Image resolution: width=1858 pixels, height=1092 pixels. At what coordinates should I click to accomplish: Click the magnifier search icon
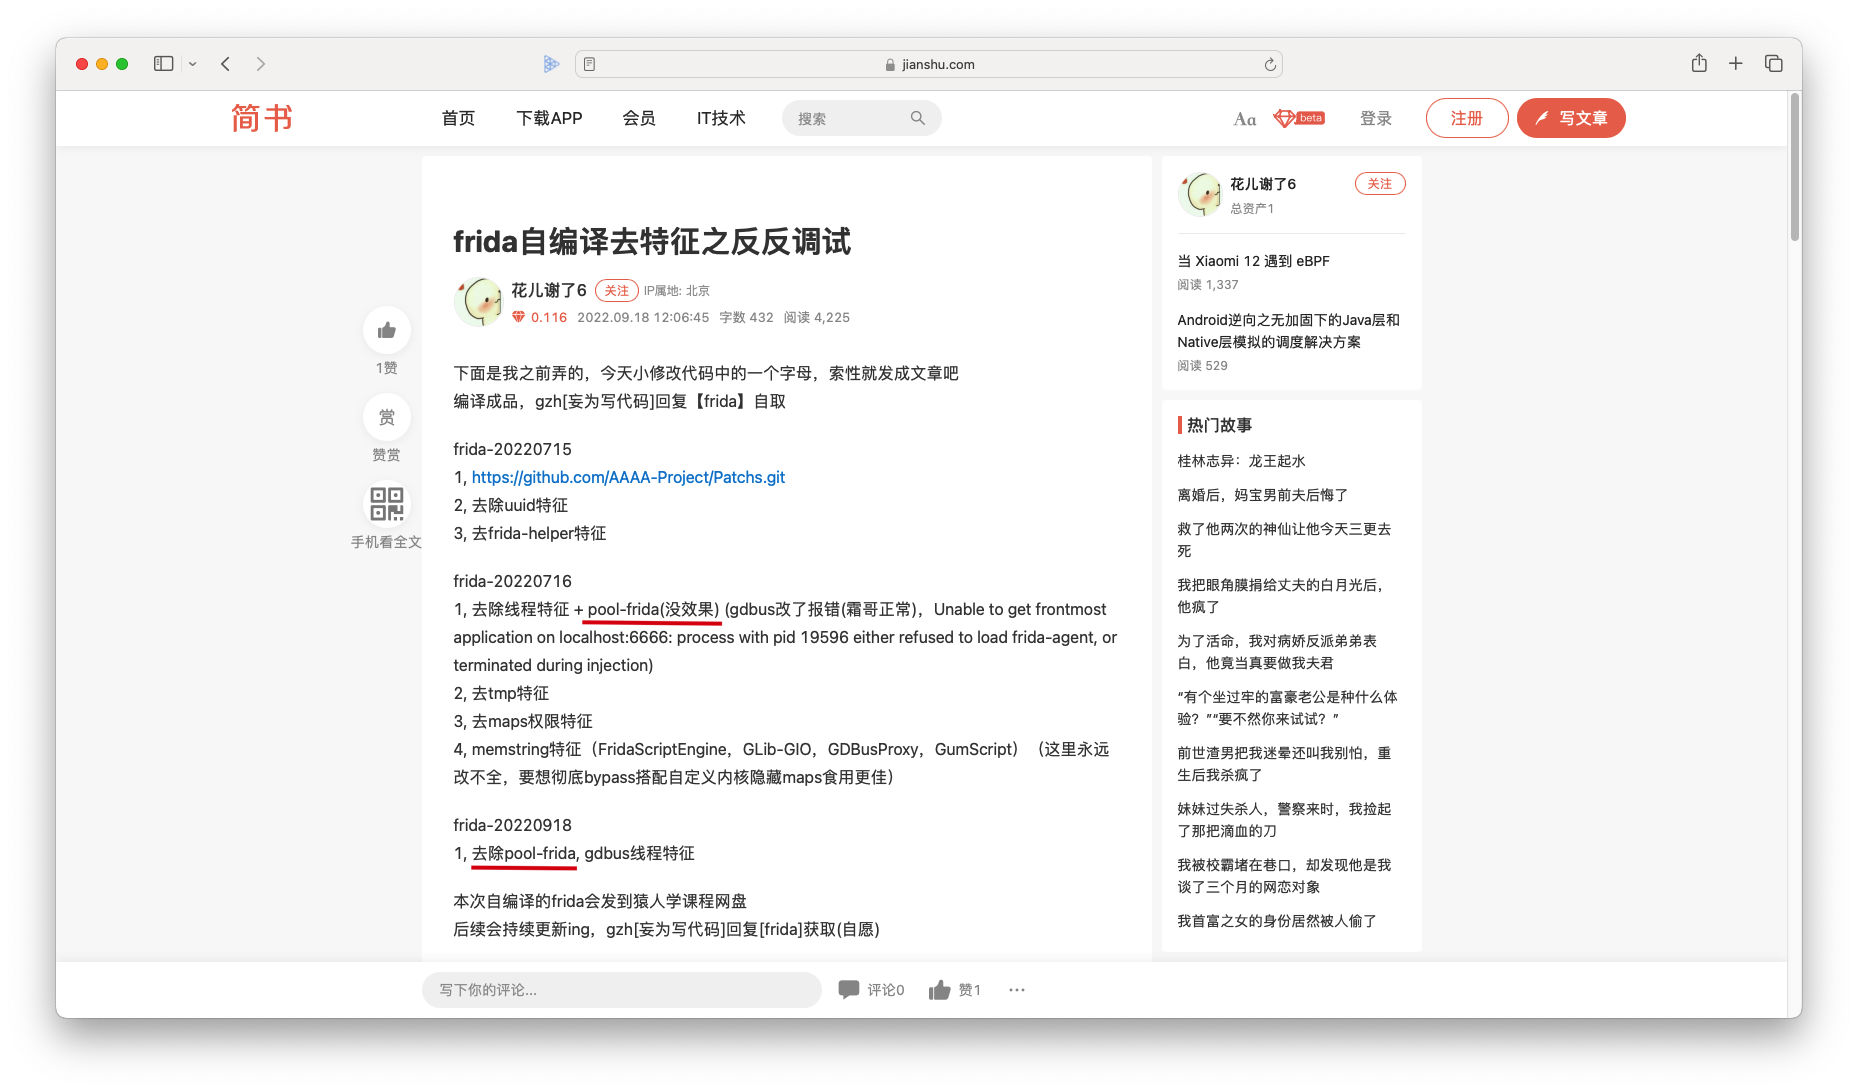click(x=918, y=118)
